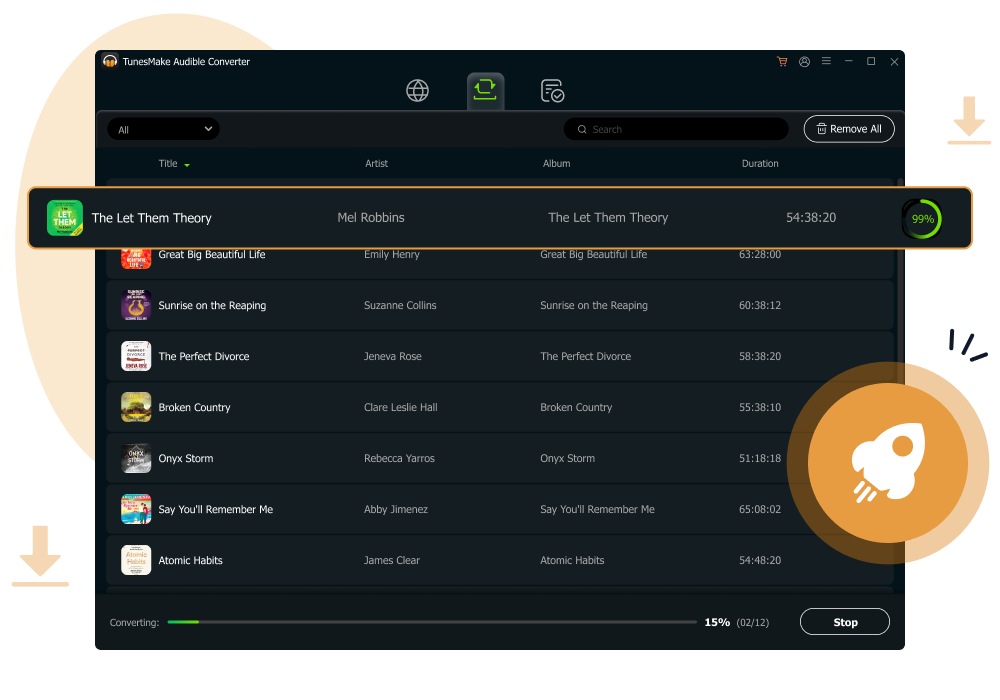Click Emily Henry artist name

tap(392, 254)
